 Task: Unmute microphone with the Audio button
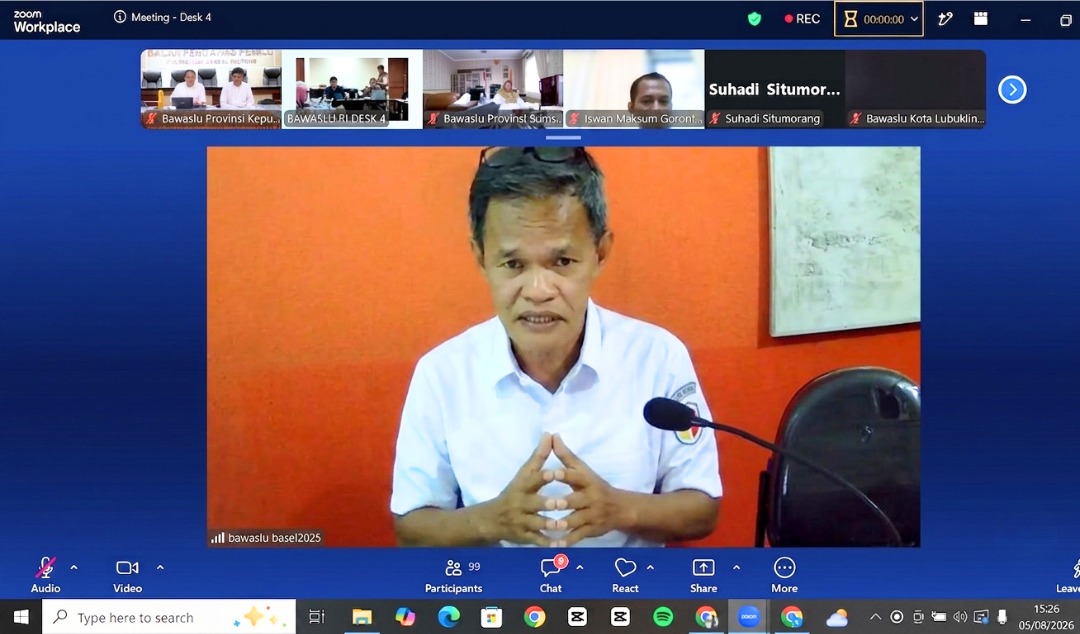coord(45,575)
